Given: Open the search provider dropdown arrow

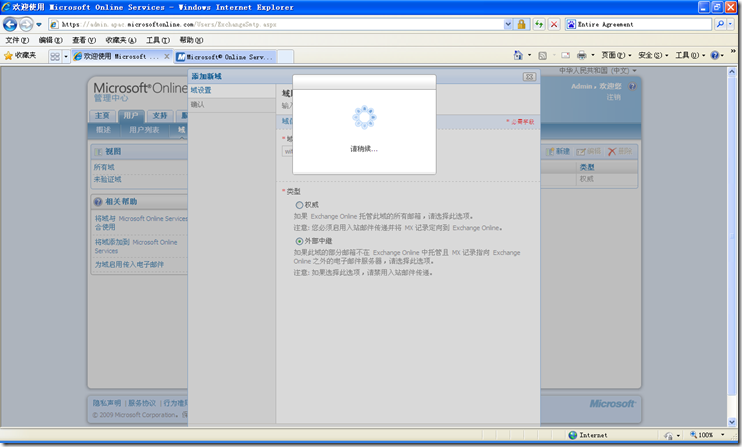Looking at the screenshot, I should 730,24.
